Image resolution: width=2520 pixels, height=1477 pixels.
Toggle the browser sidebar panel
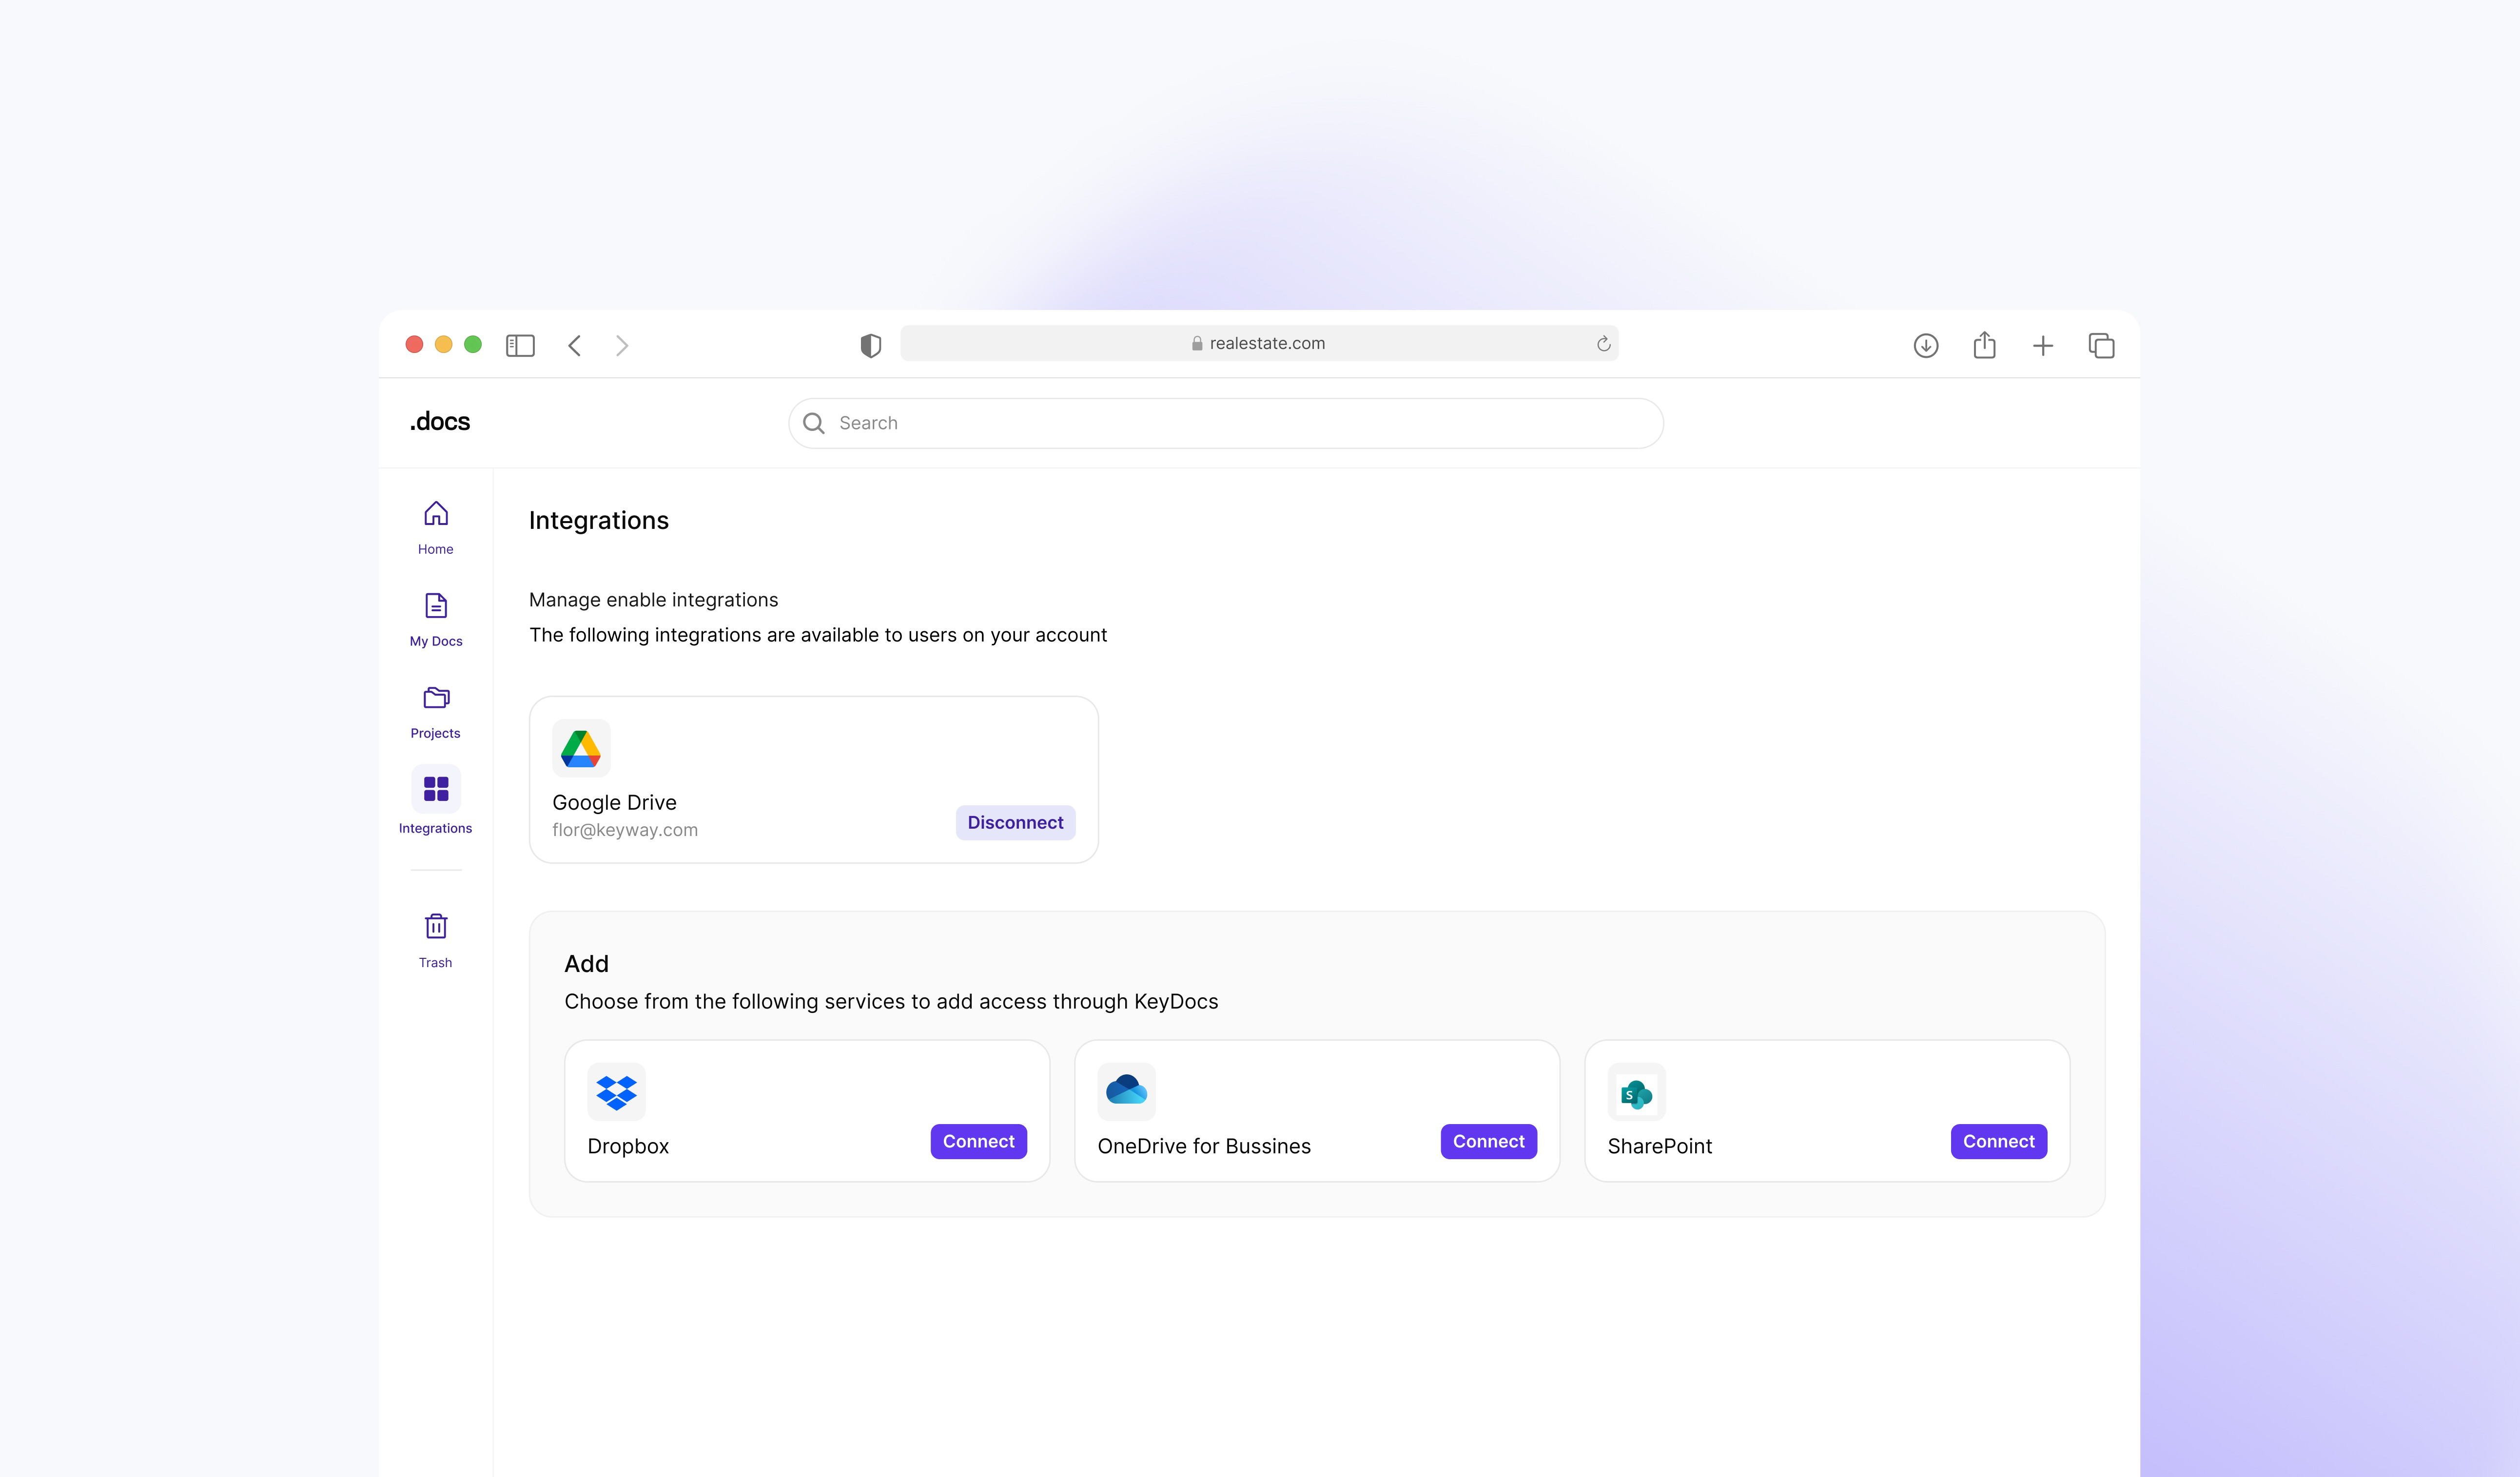coord(520,345)
